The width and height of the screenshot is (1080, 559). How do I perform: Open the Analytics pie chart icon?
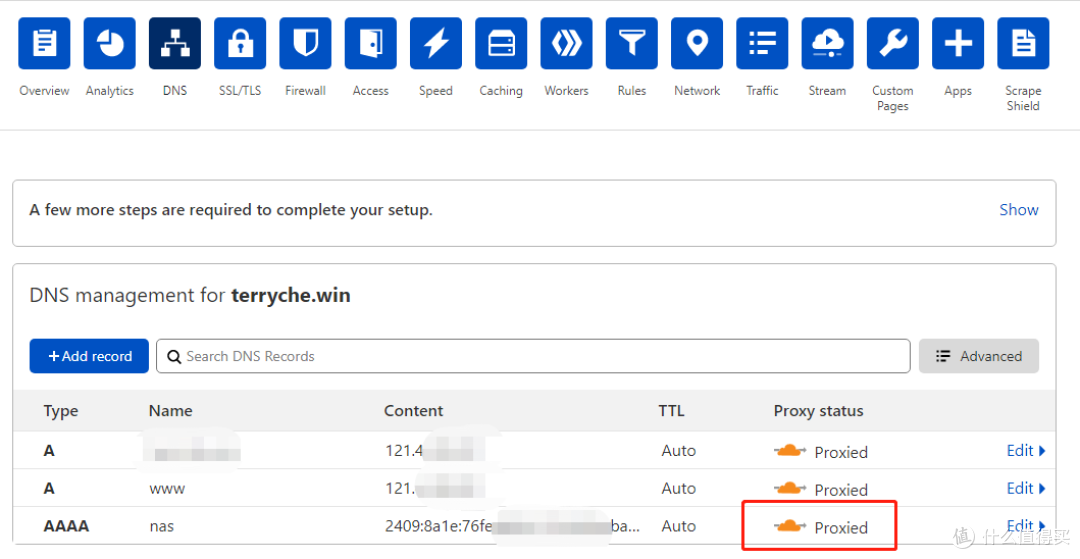110,43
